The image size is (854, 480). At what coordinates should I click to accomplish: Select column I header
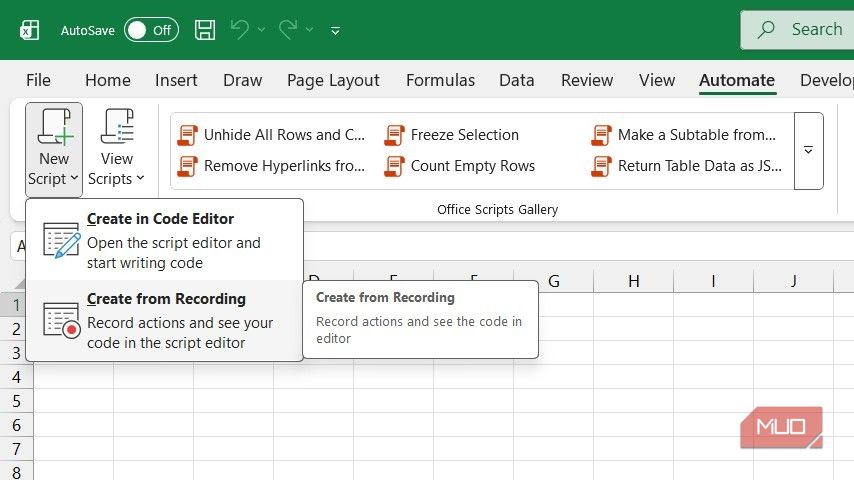[x=713, y=281]
